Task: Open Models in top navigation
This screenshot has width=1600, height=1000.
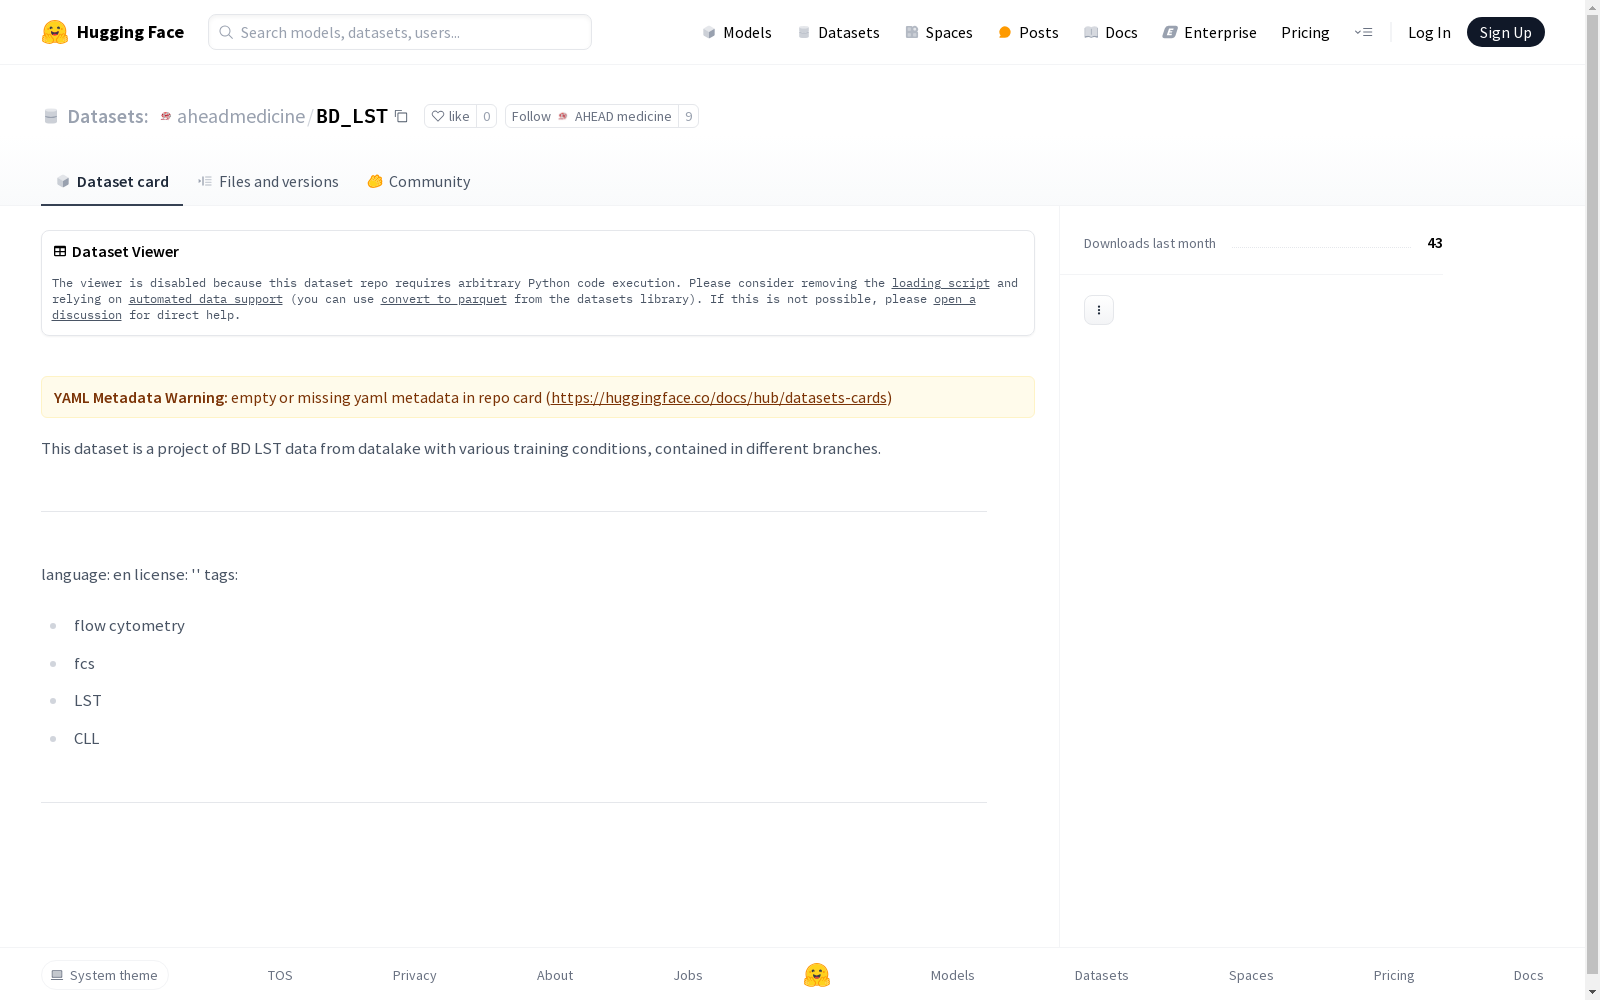Action: (737, 32)
